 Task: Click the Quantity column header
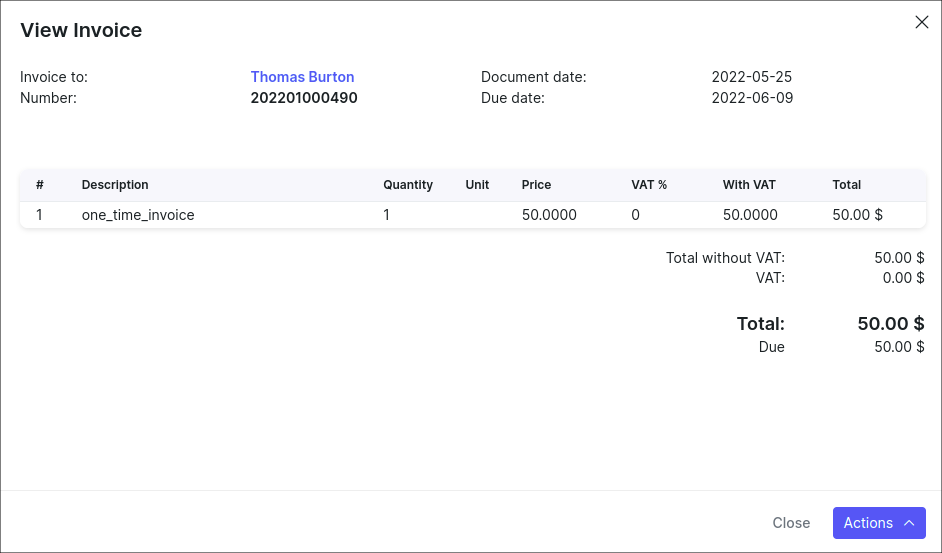click(x=408, y=185)
